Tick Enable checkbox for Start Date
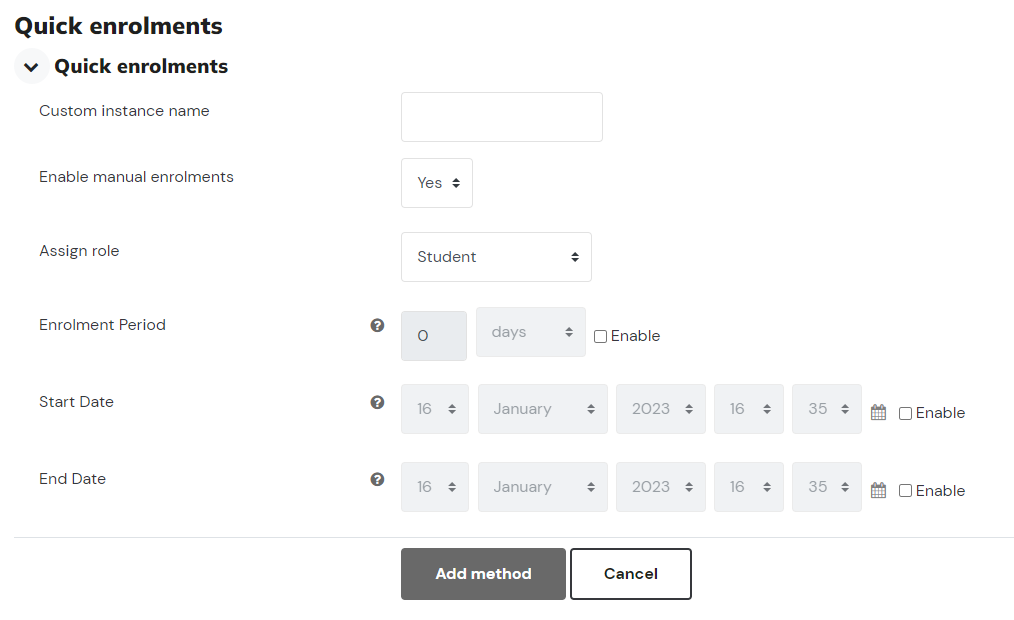The width and height of the screenshot is (1014, 620). pos(905,413)
